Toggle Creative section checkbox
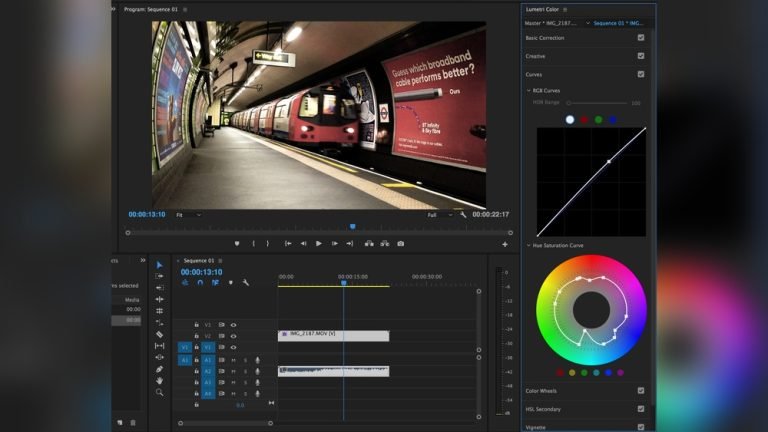 pos(641,56)
